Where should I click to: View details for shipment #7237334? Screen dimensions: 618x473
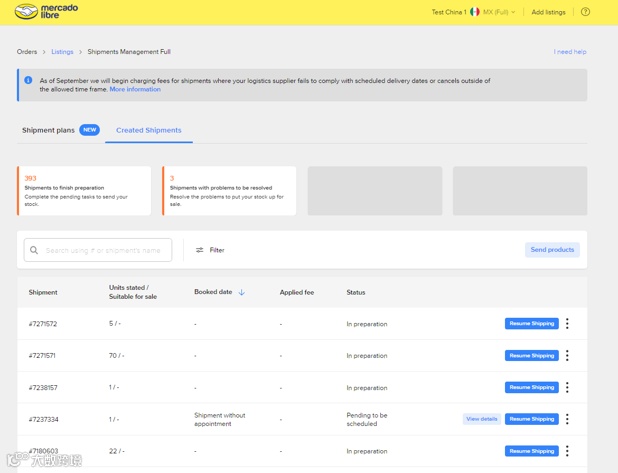click(482, 419)
